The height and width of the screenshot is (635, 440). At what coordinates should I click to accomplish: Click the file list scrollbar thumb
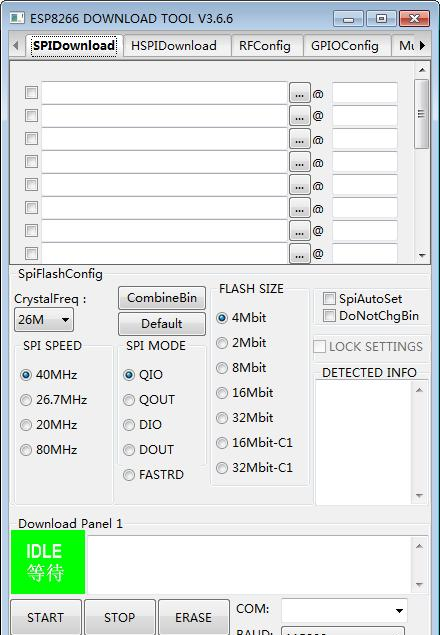point(422,114)
